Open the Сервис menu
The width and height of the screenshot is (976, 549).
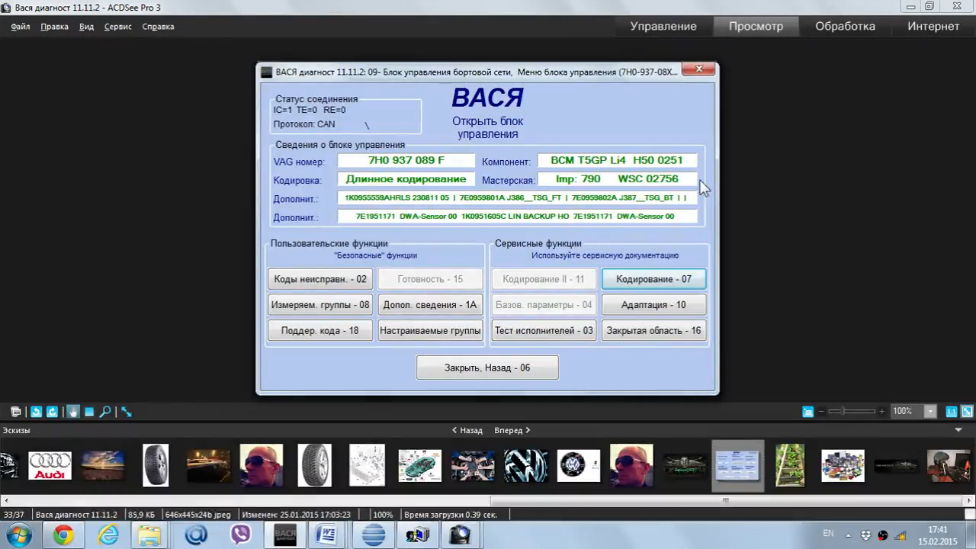tap(118, 27)
